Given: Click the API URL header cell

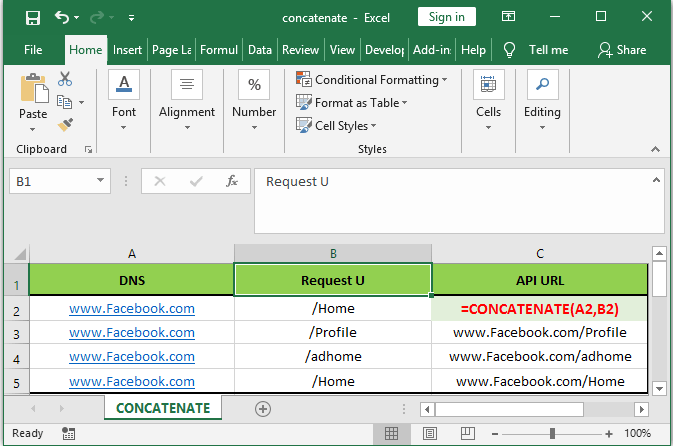Looking at the screenshot, I should coord(540,280).
